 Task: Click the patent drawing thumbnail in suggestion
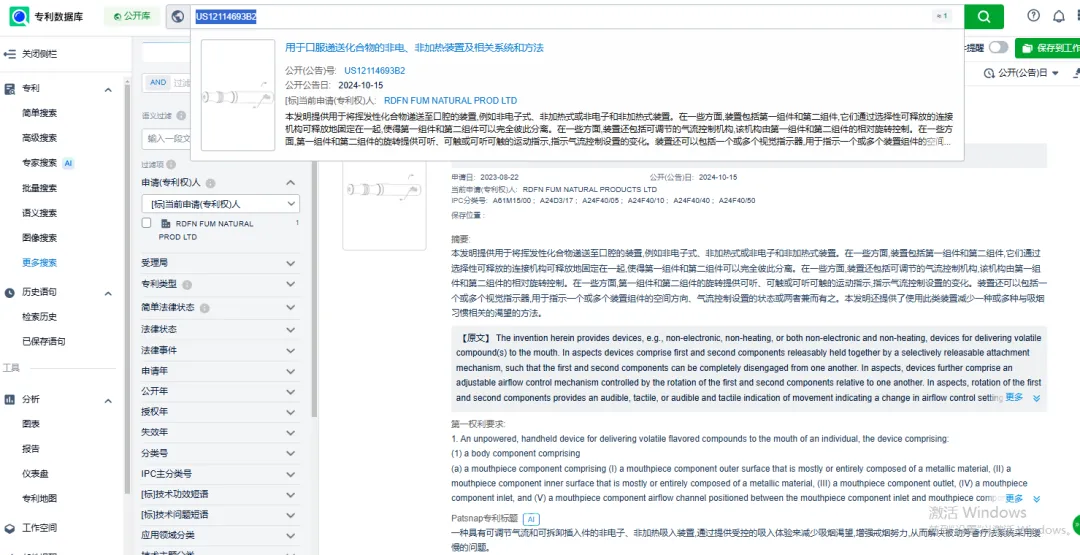[x=237, y=95]
